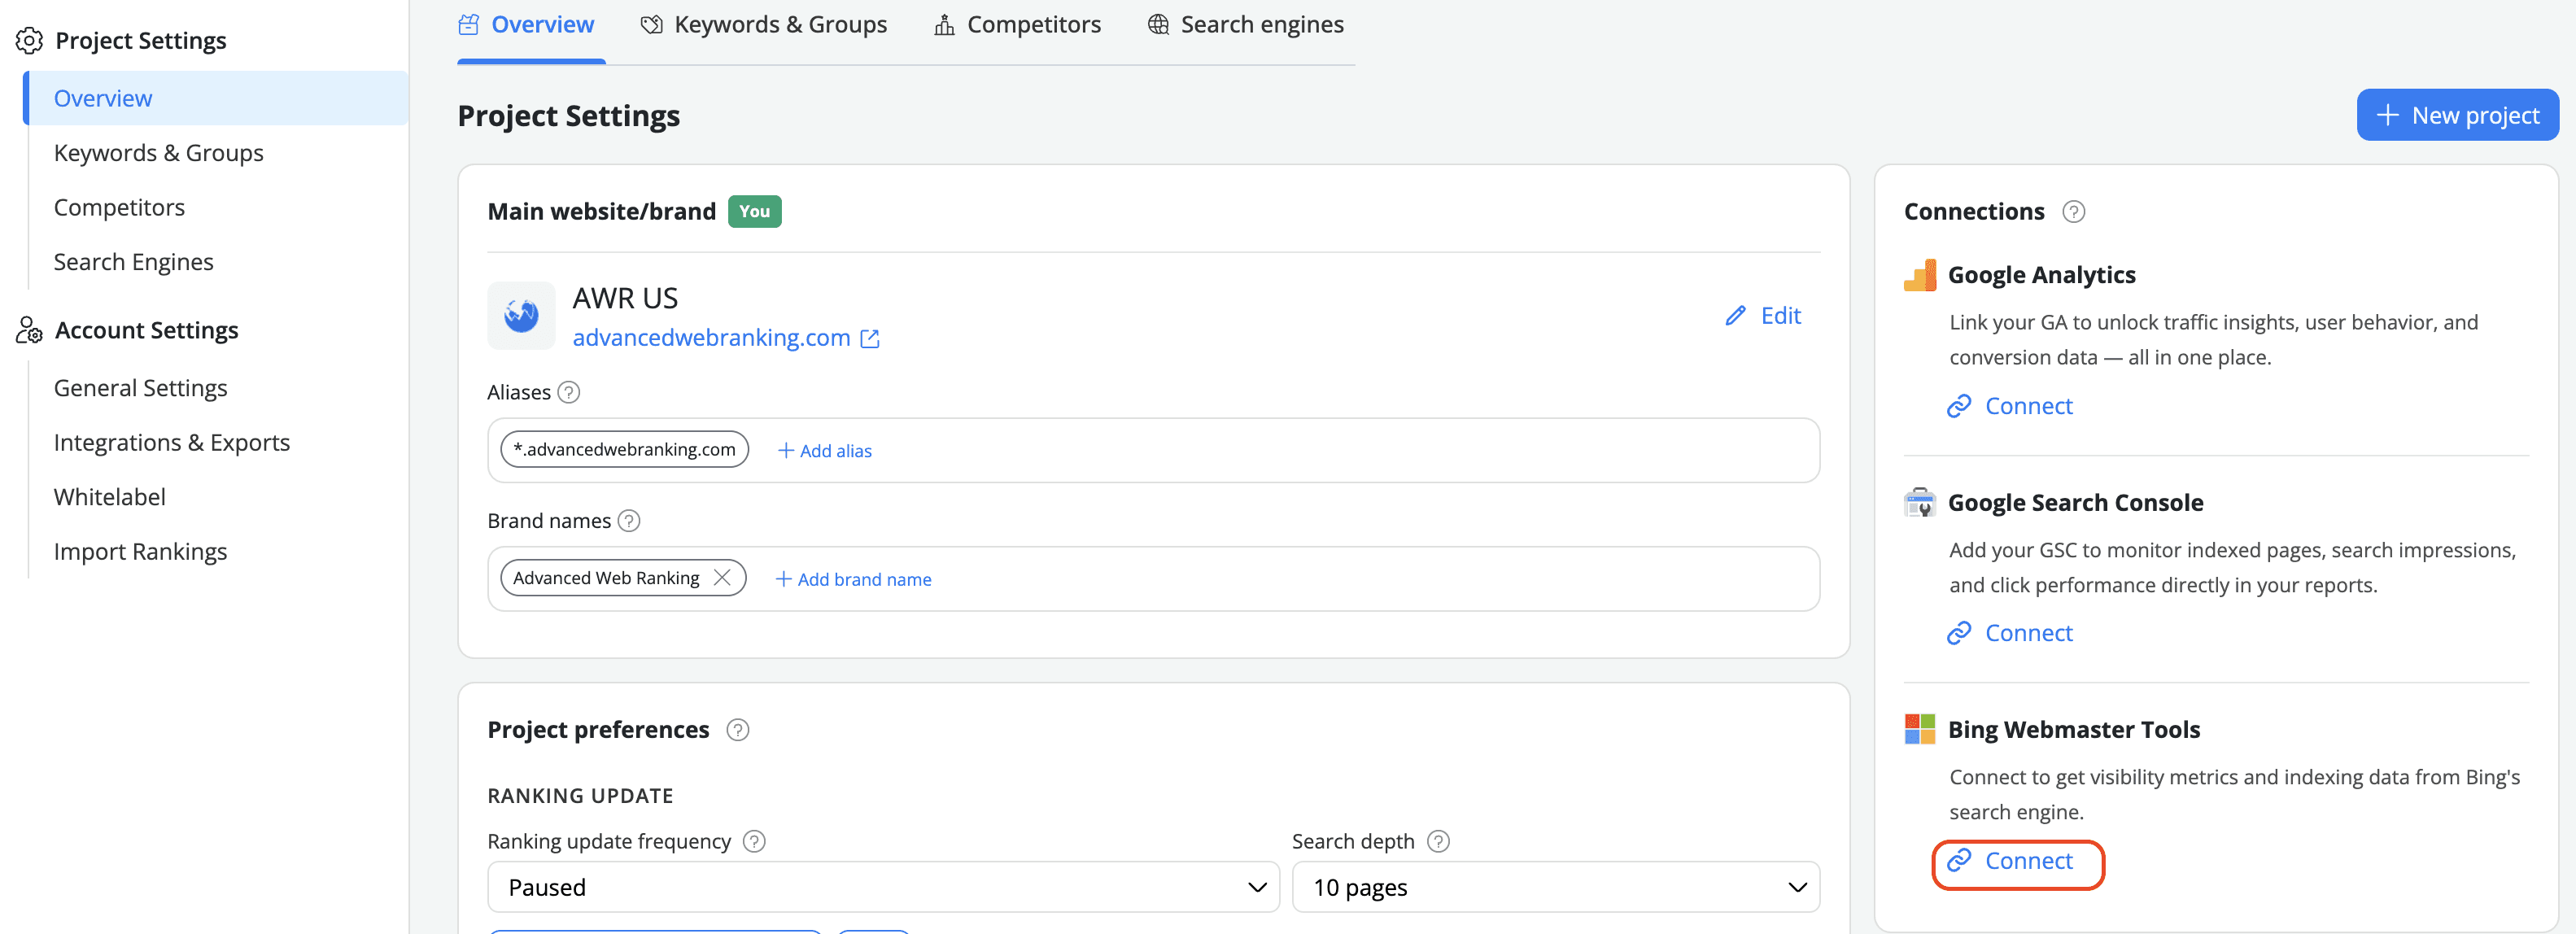This screenshot has width=2576, height=934.
Task: Click the Bing Webmaster Tools logo icon
Action: pos(1920,729)
